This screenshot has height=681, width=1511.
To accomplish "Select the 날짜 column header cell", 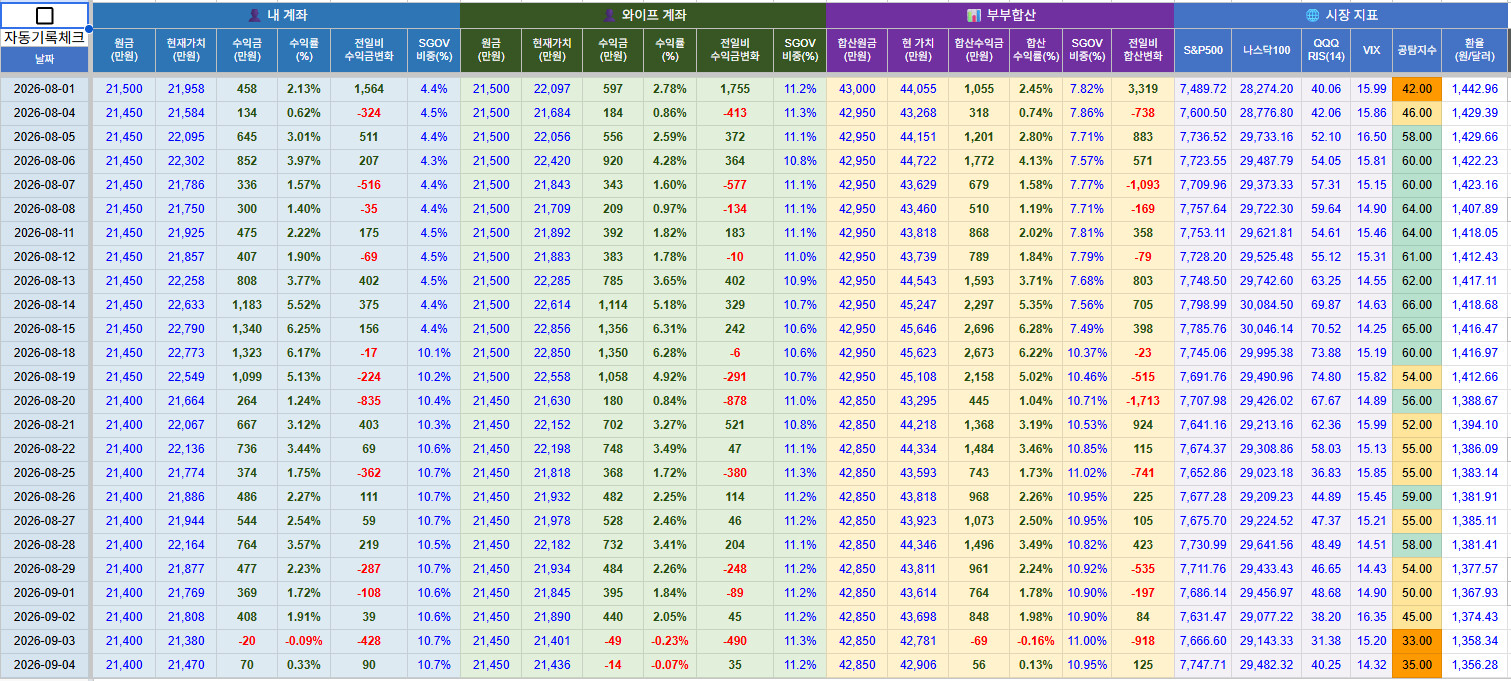I will click(x=45, y=59).
